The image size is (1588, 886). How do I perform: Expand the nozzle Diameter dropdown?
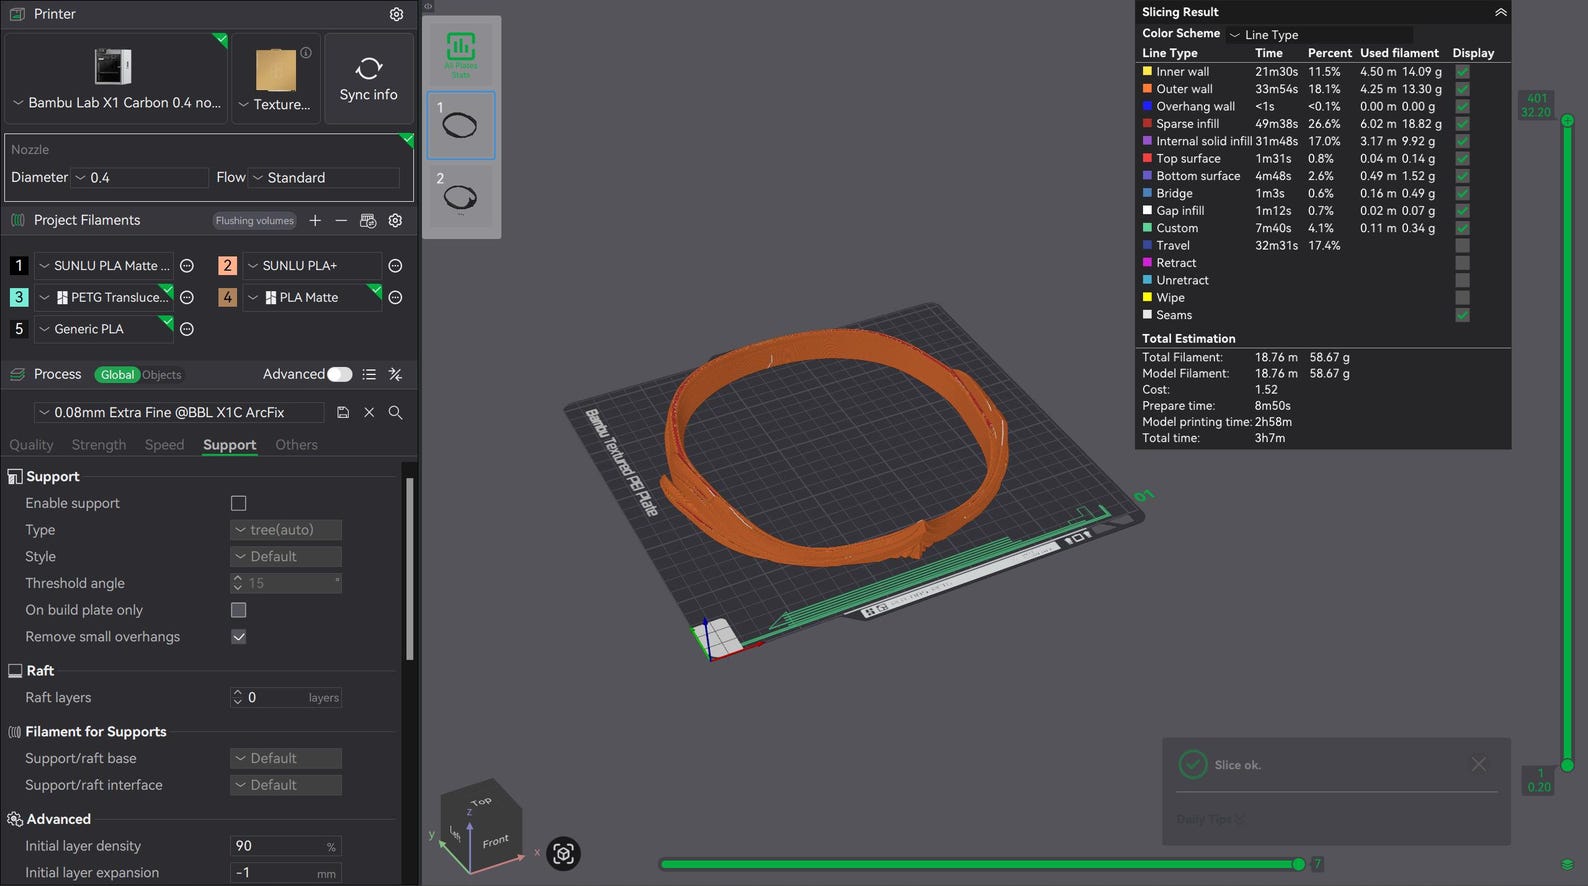click(140, 178)
